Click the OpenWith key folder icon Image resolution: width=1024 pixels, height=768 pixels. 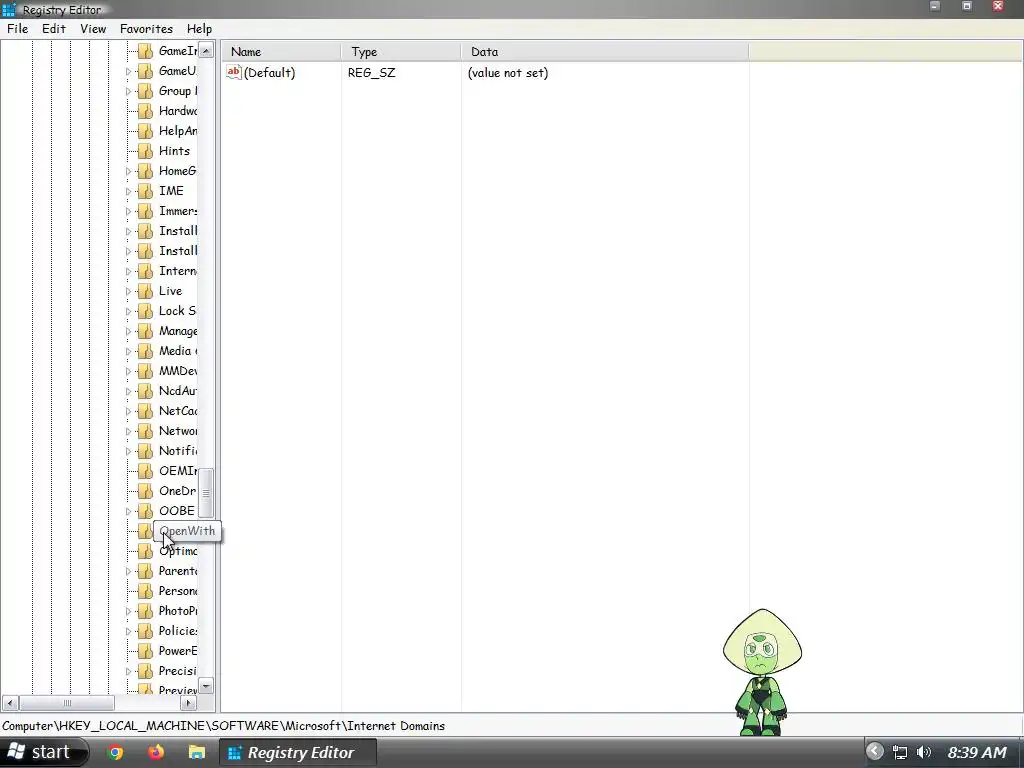pyautogui.click(x=145, y=531)
